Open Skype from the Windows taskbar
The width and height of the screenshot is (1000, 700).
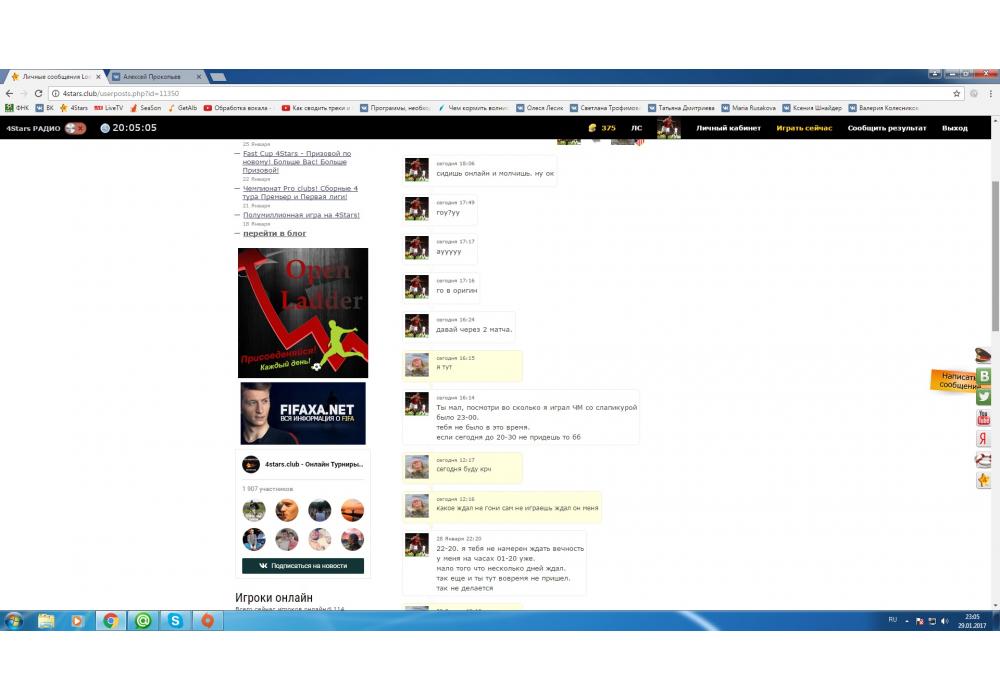coord(176,621)
